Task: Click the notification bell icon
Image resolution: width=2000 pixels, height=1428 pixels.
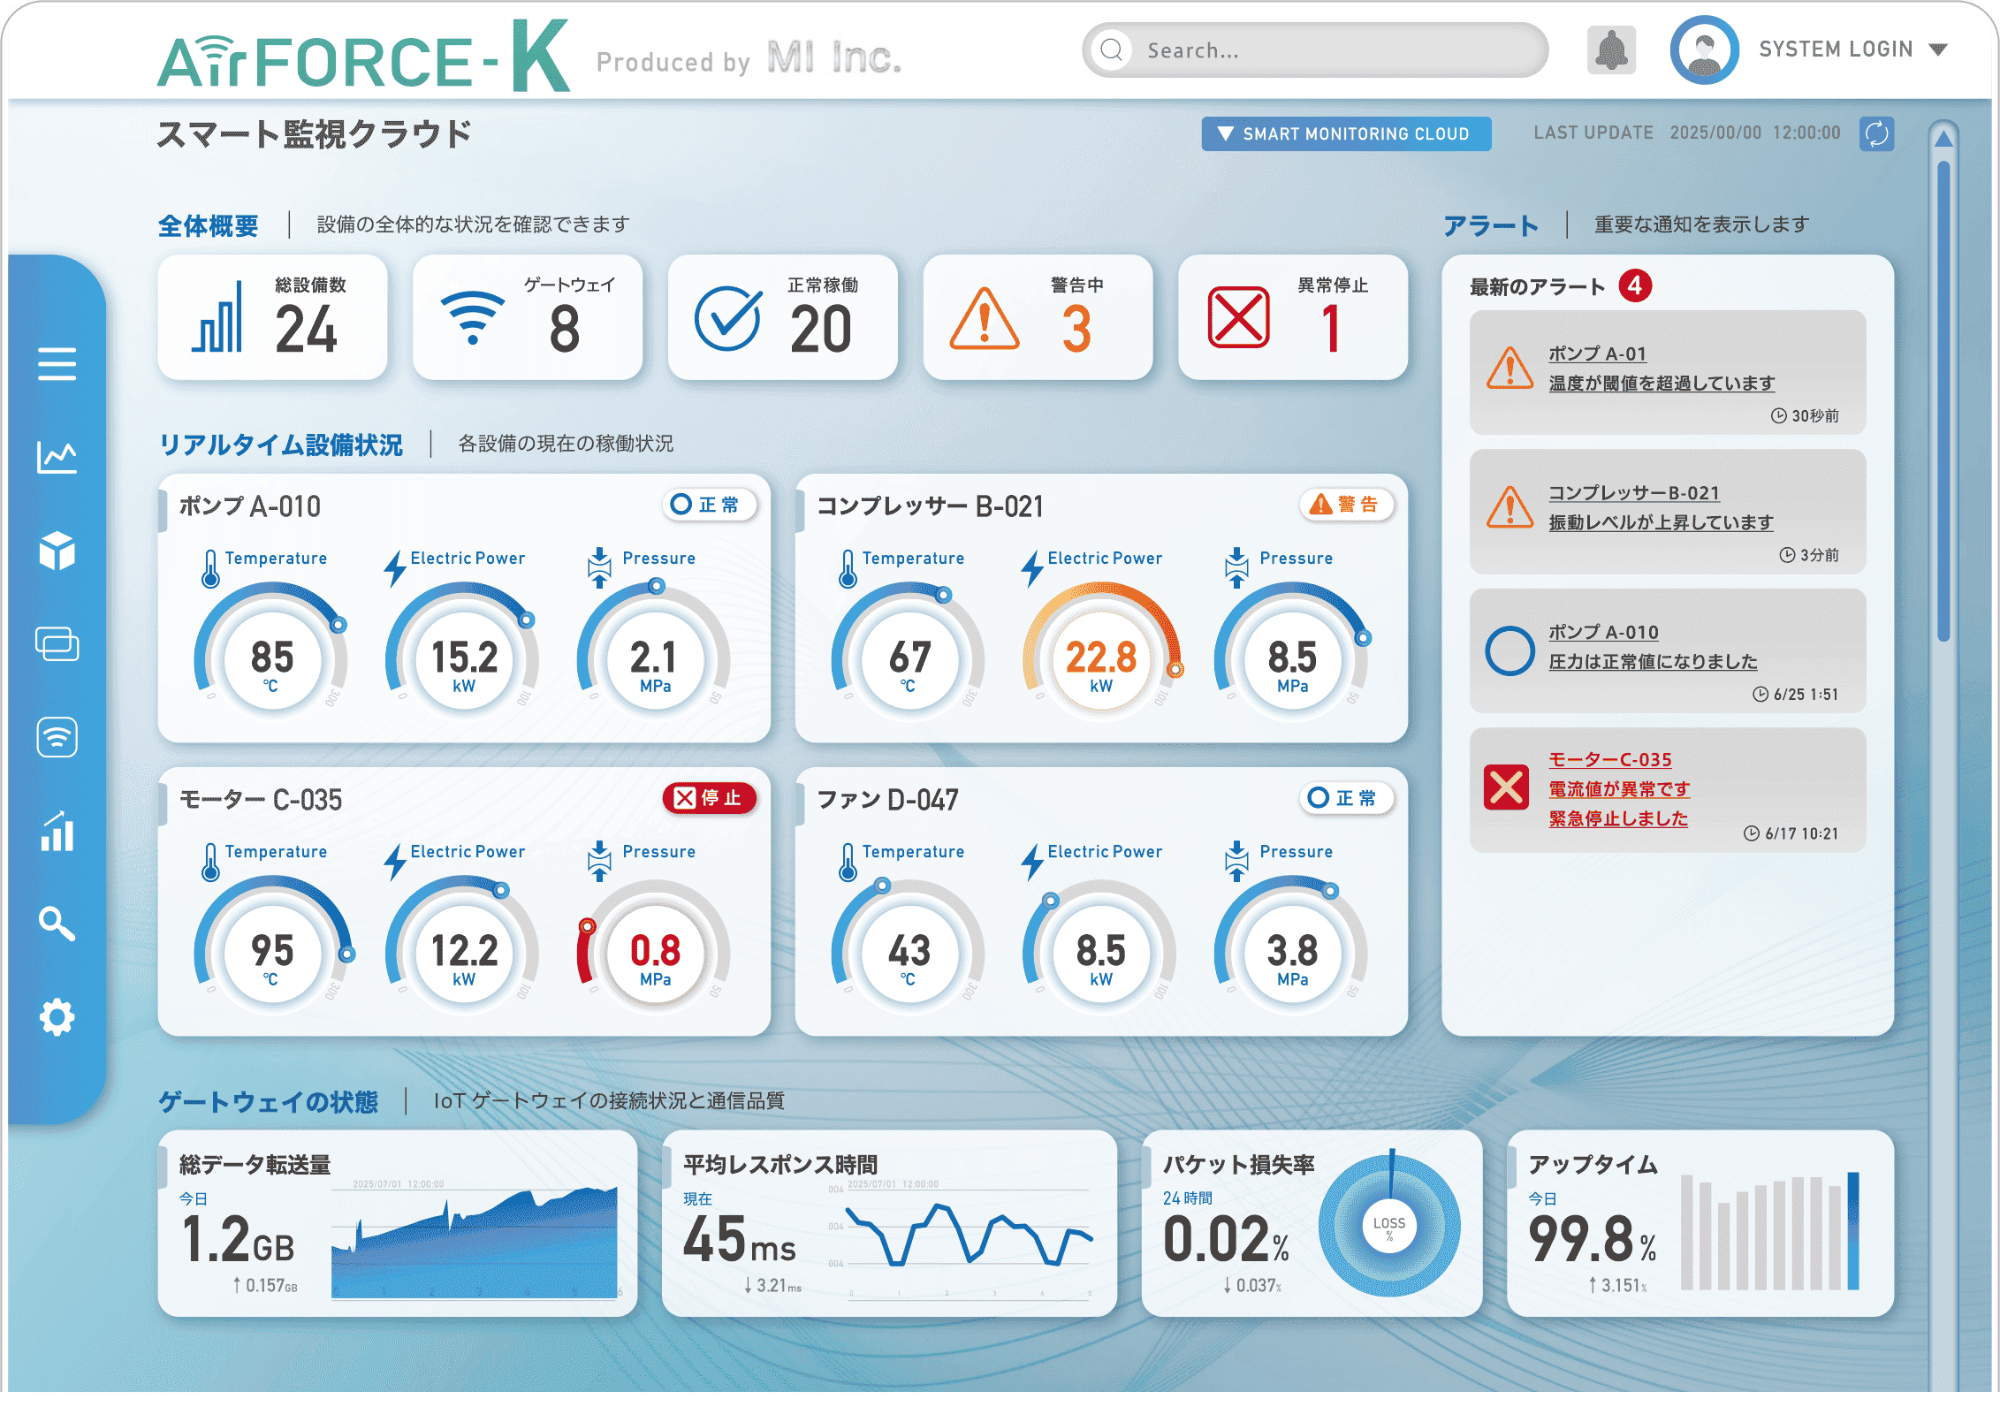Action: tap(1611, 50)
